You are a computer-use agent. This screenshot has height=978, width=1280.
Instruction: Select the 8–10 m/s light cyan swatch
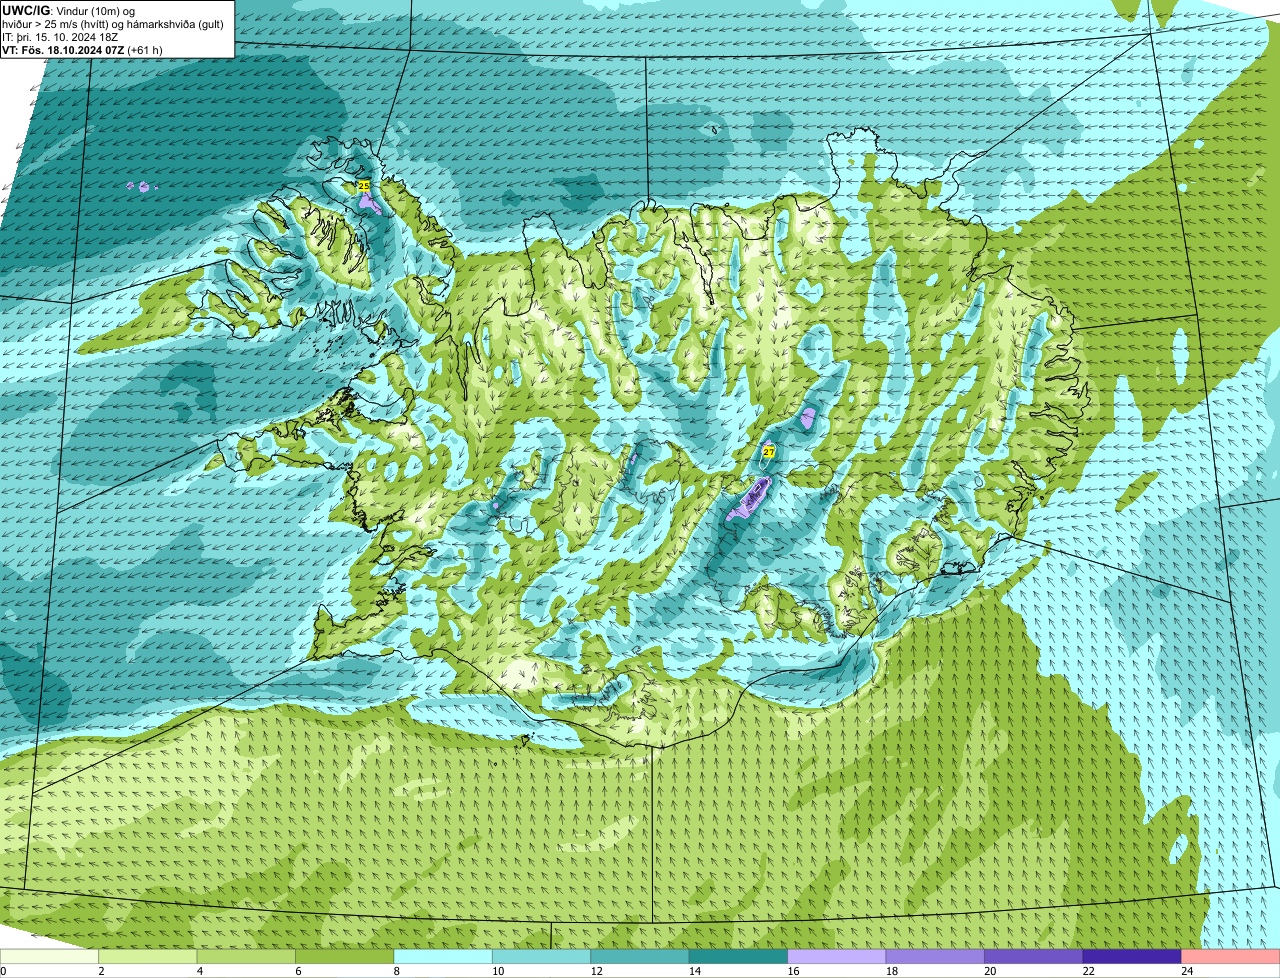(443, 957)
